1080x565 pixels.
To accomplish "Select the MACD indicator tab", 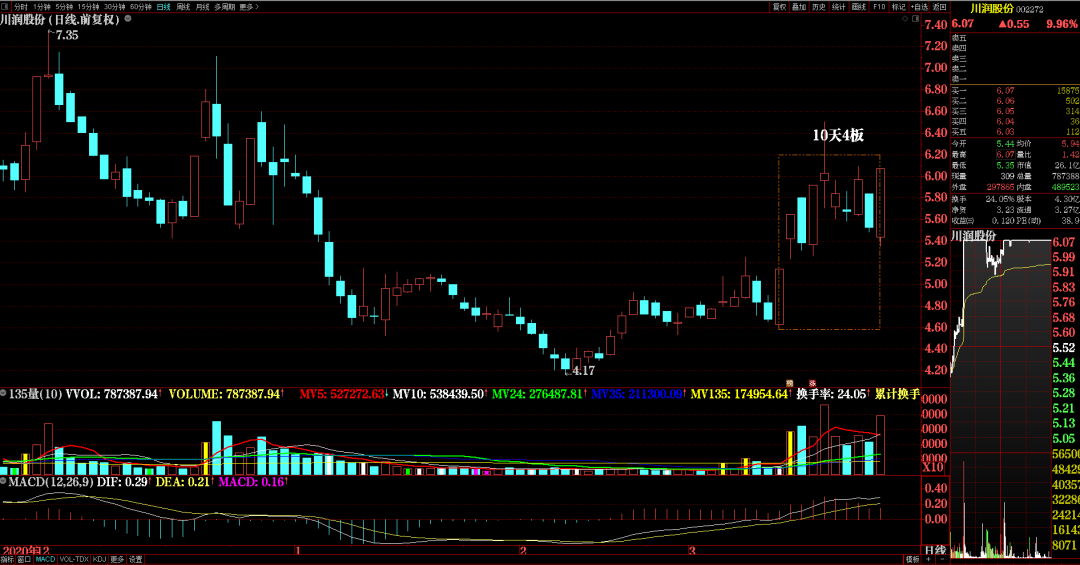I will click(x=45, y=559).
